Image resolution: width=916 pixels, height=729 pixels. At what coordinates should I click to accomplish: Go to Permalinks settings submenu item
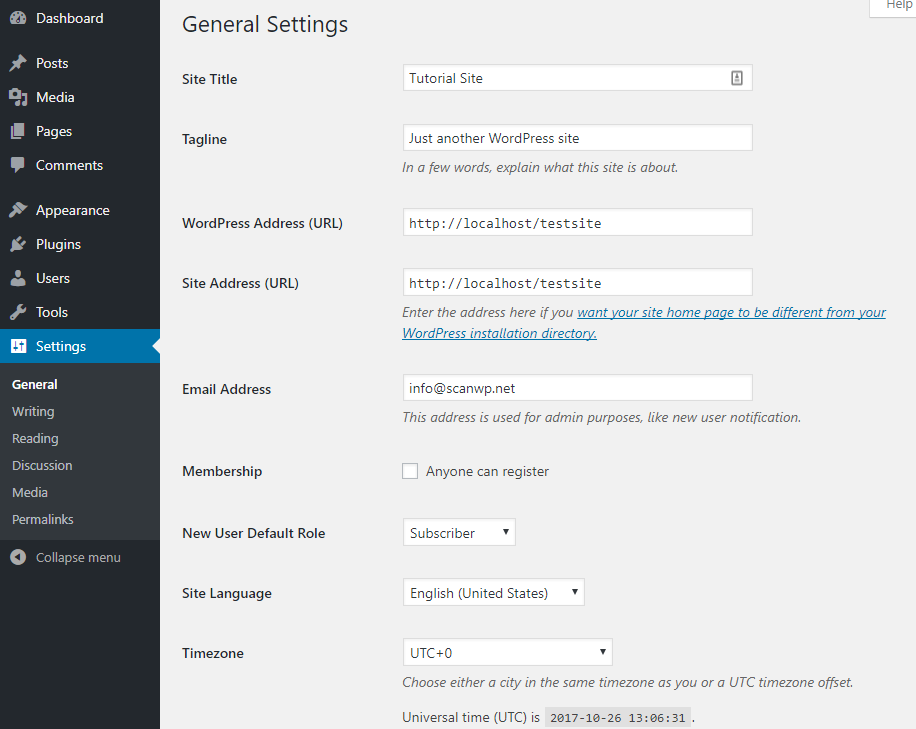click(43, 519)
